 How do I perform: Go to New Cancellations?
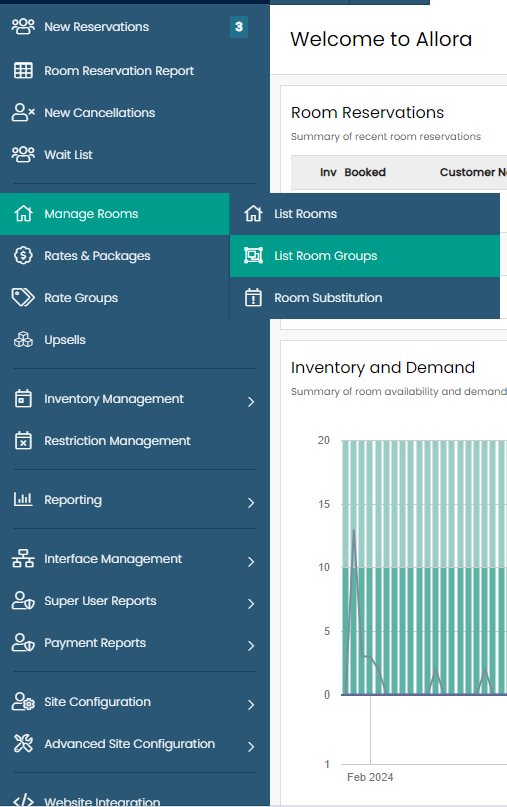coord(99,113)
